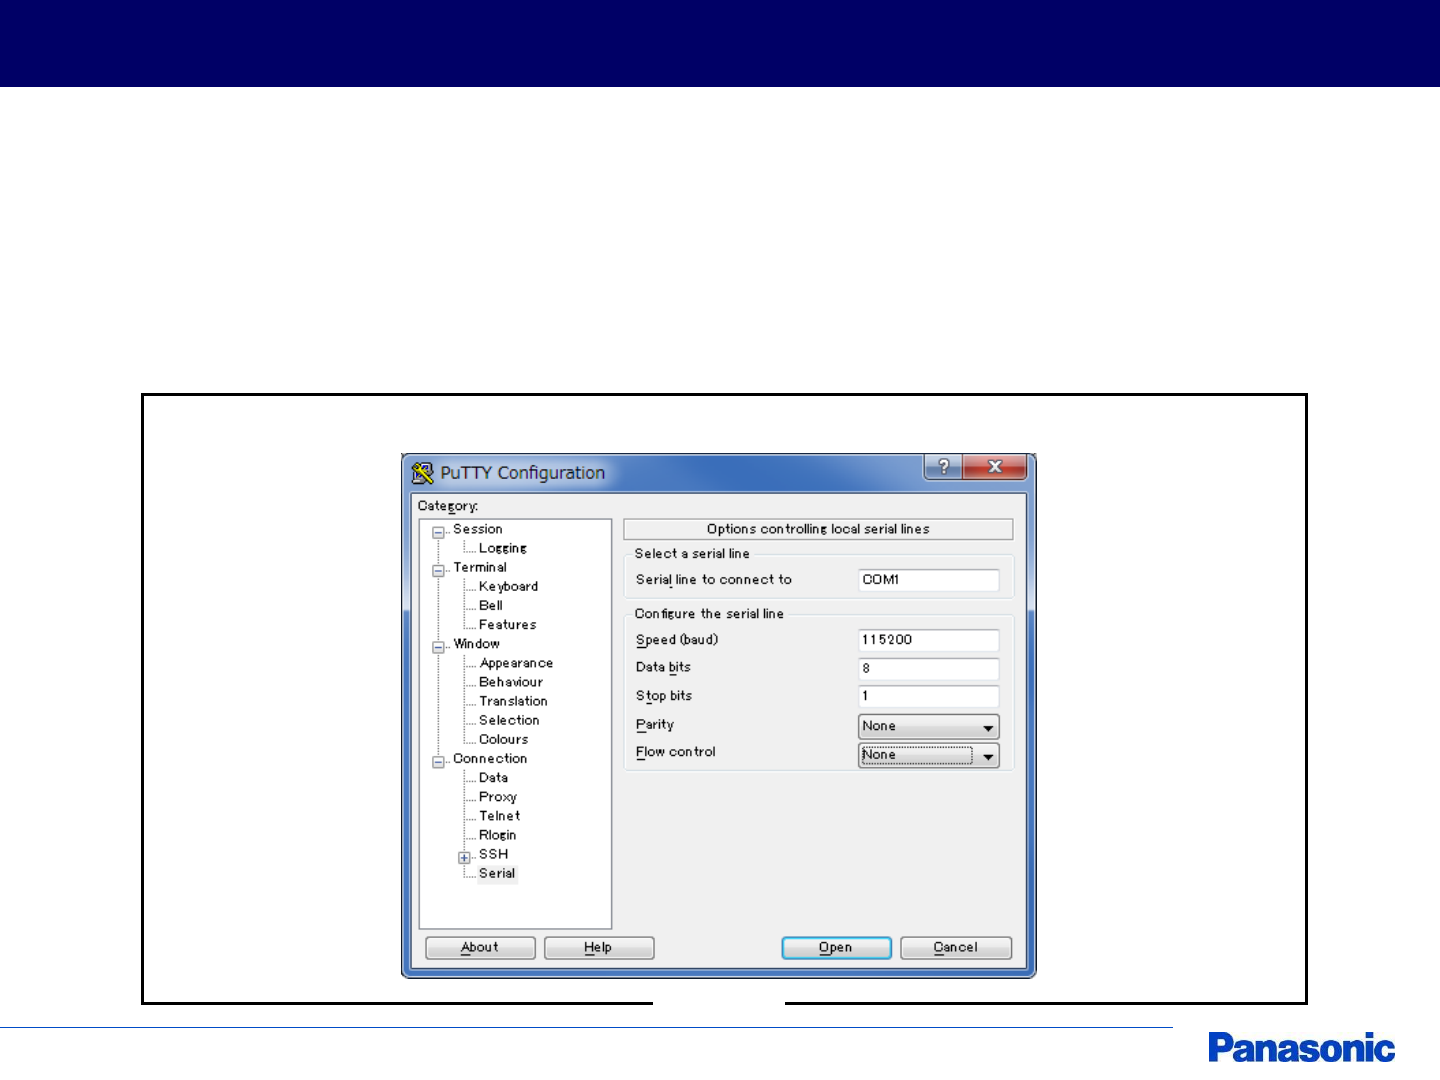Click the Stop bits label
The width and height of the screenshot is (1440, 1080).
[x=664, y=696]
